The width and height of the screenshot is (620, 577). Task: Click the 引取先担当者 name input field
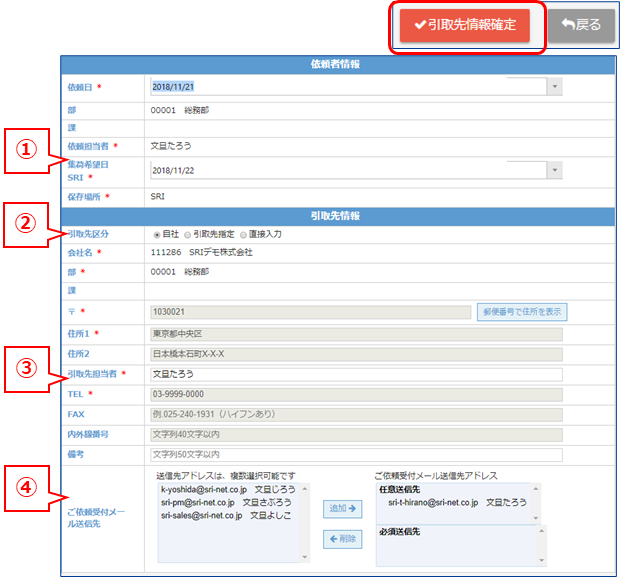pyautogui.click(x=355, y=374)
